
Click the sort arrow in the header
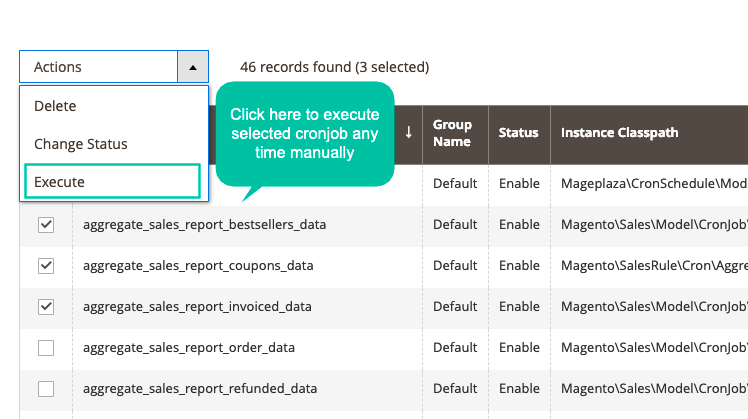pyautogui.click(x=408, y=132)
